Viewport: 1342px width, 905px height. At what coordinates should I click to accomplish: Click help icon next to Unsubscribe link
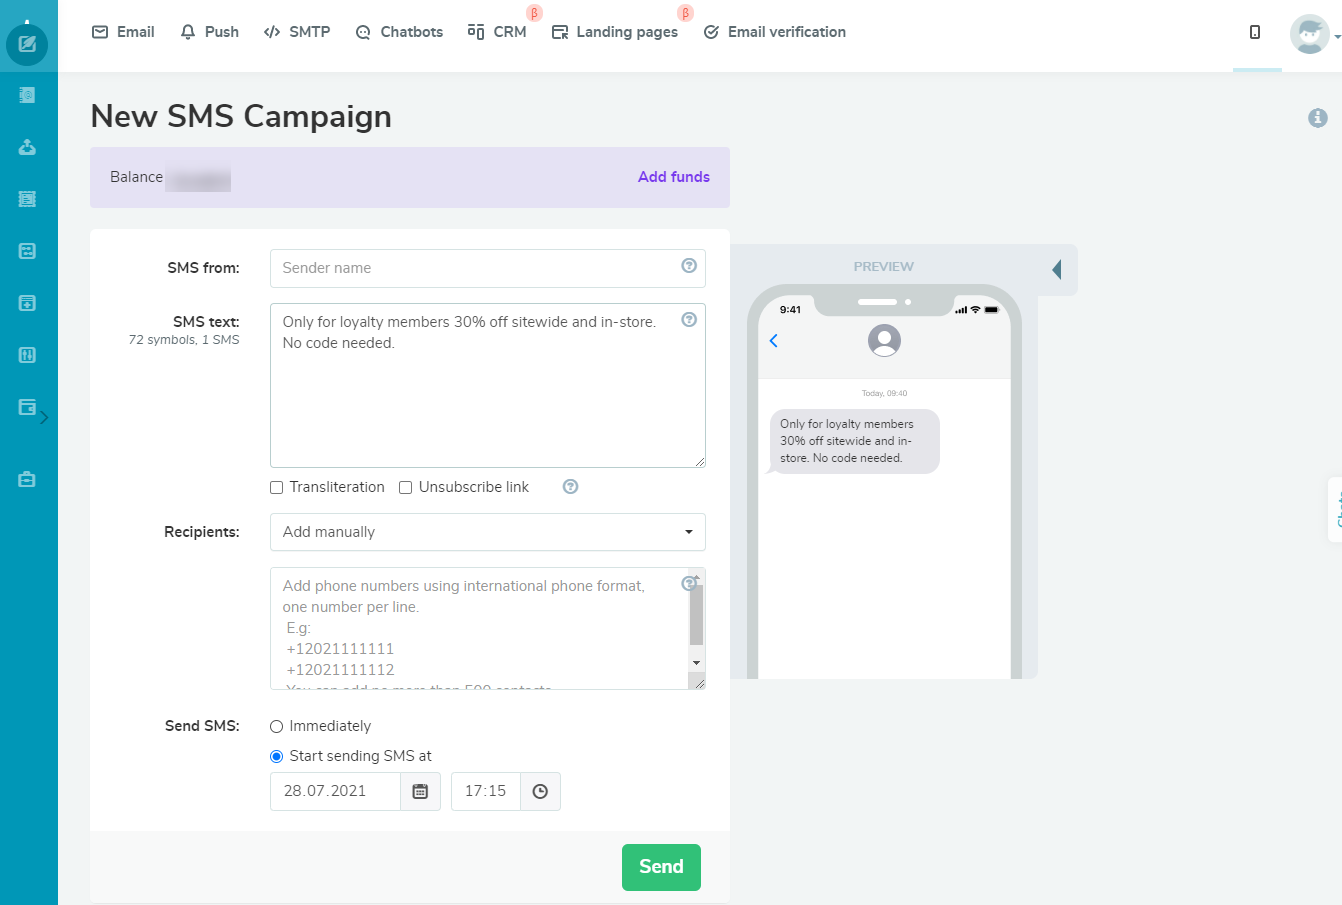[x=570, y=487]
